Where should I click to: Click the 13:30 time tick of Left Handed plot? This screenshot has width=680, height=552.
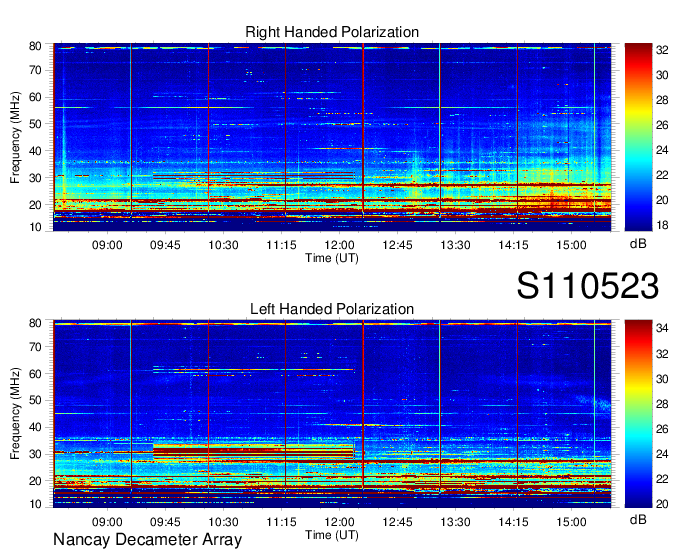[455, 522]
